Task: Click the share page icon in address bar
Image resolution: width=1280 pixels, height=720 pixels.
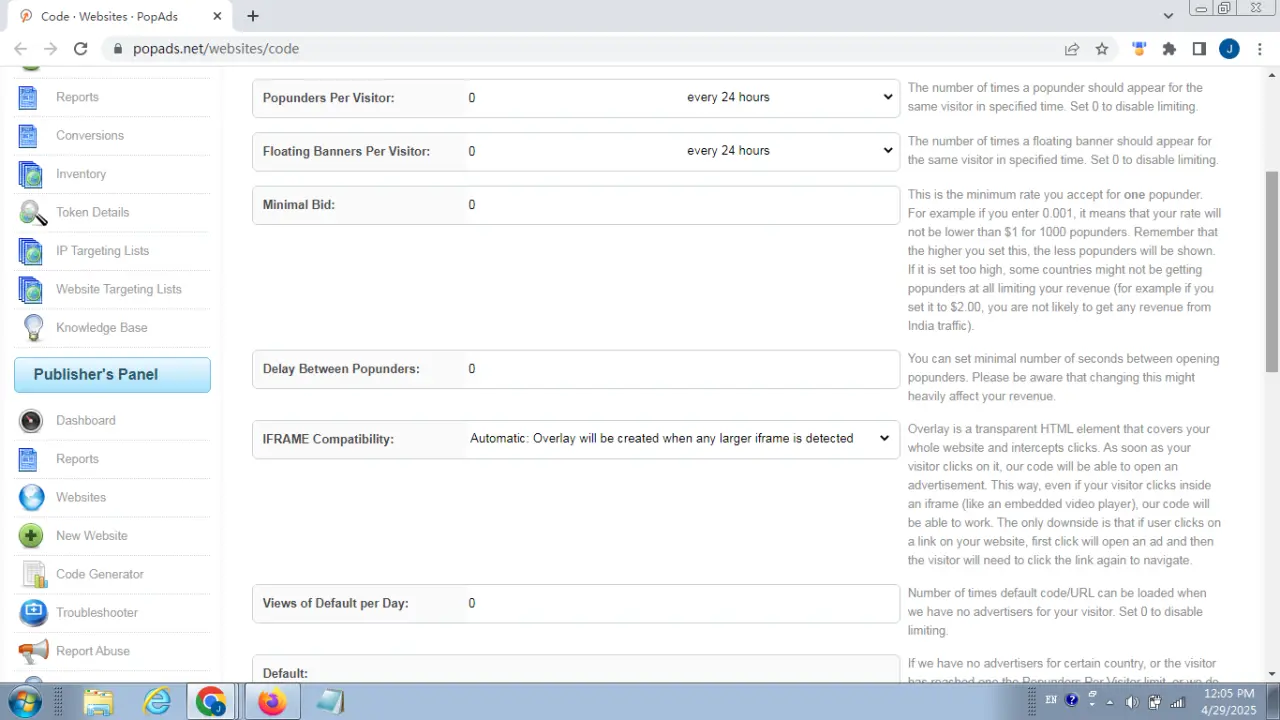Action: point(1072,48)
